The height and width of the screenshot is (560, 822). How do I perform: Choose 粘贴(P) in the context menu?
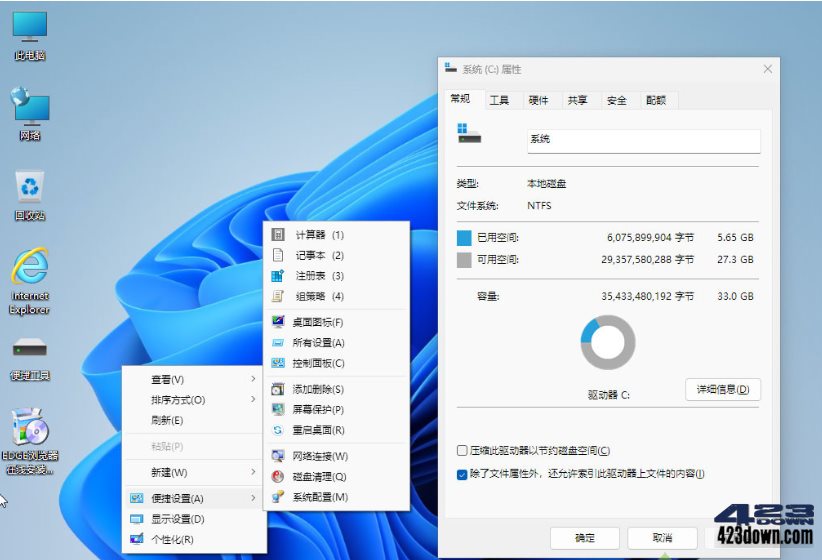[194, 446]
